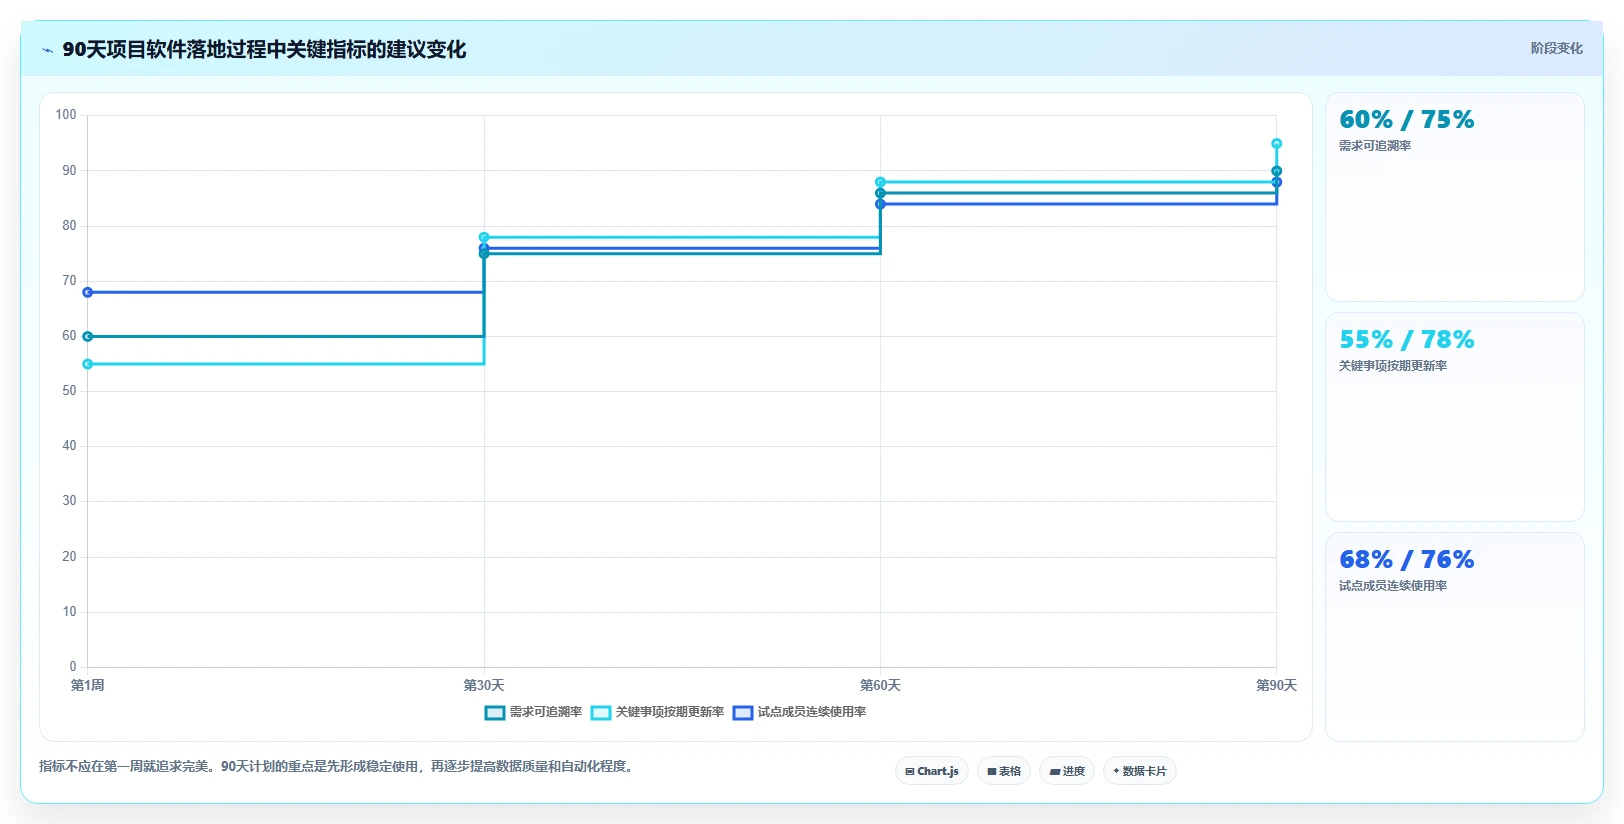Click the 第30天 x-axis label
Image resolution: width=1624 pixels, height=824 pixels.
point(484,685)
